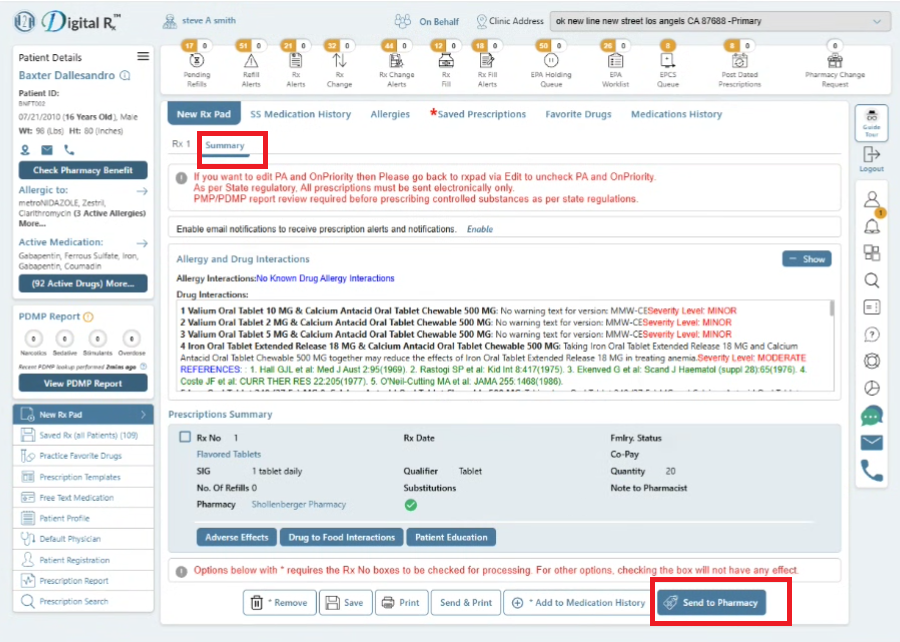
Task: Switch to SS Medication History tab
Action: point(300,114)
